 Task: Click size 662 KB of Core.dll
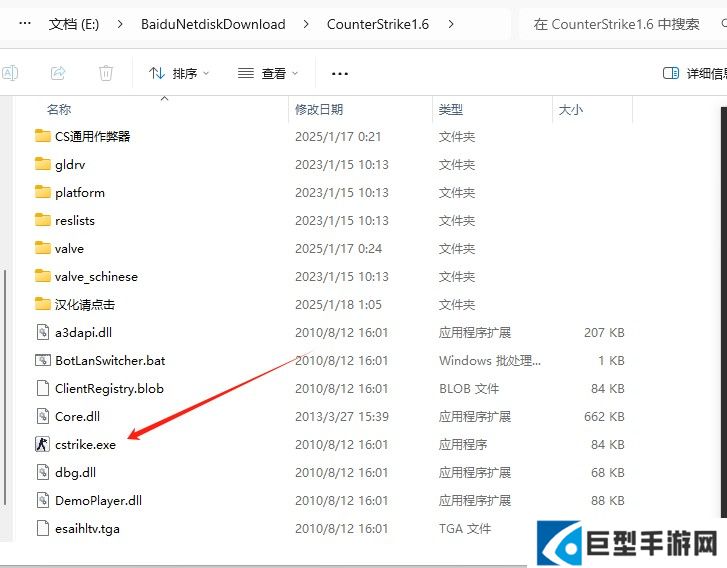[604, 416]
